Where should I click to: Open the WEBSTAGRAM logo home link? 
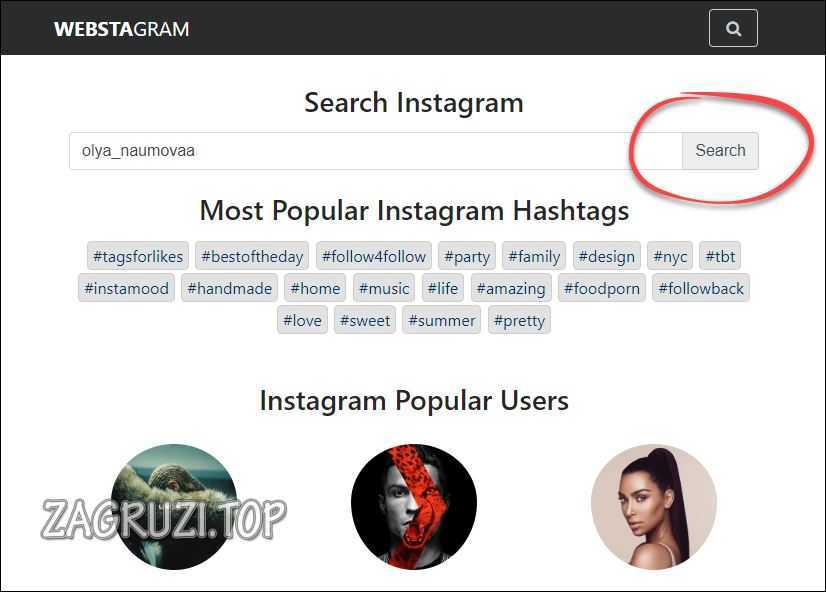(122, 29)
